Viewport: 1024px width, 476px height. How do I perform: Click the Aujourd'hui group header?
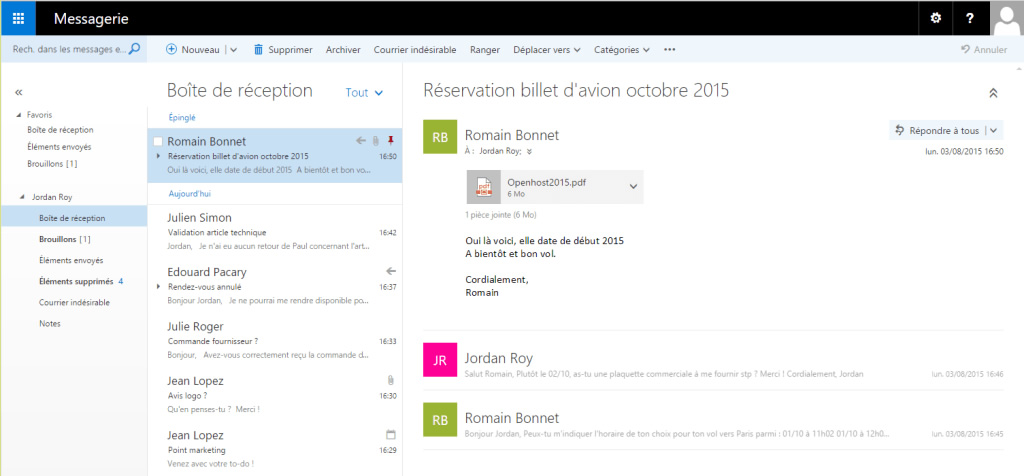coord(189,194)
